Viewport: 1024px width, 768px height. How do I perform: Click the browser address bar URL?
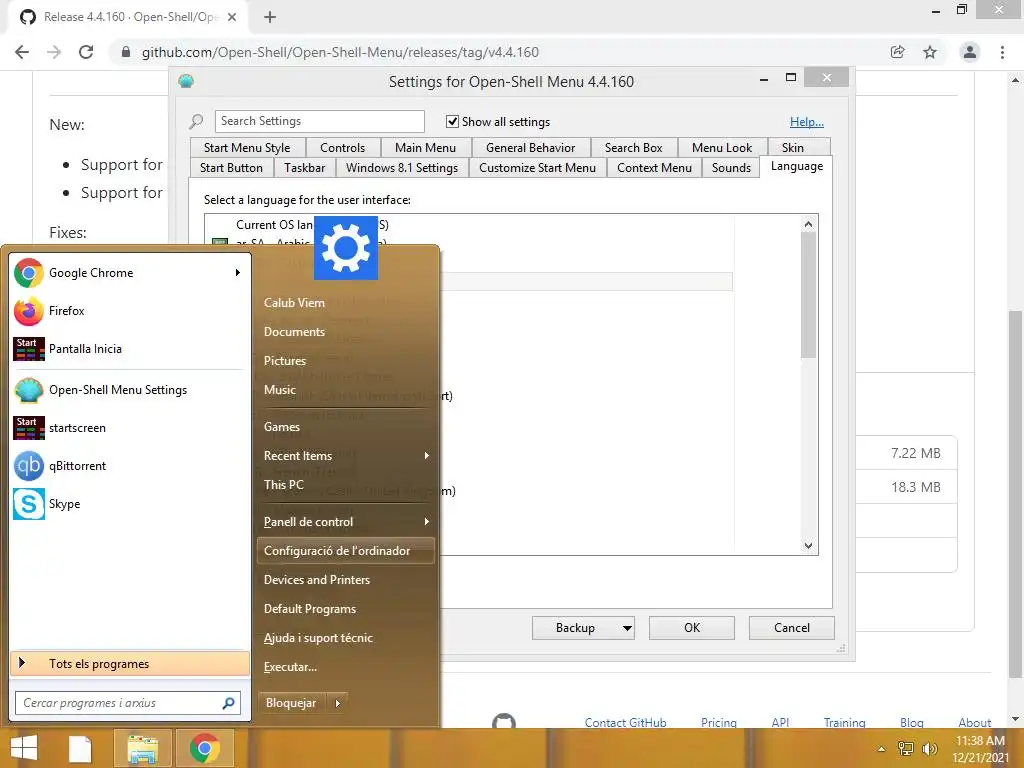340,52
